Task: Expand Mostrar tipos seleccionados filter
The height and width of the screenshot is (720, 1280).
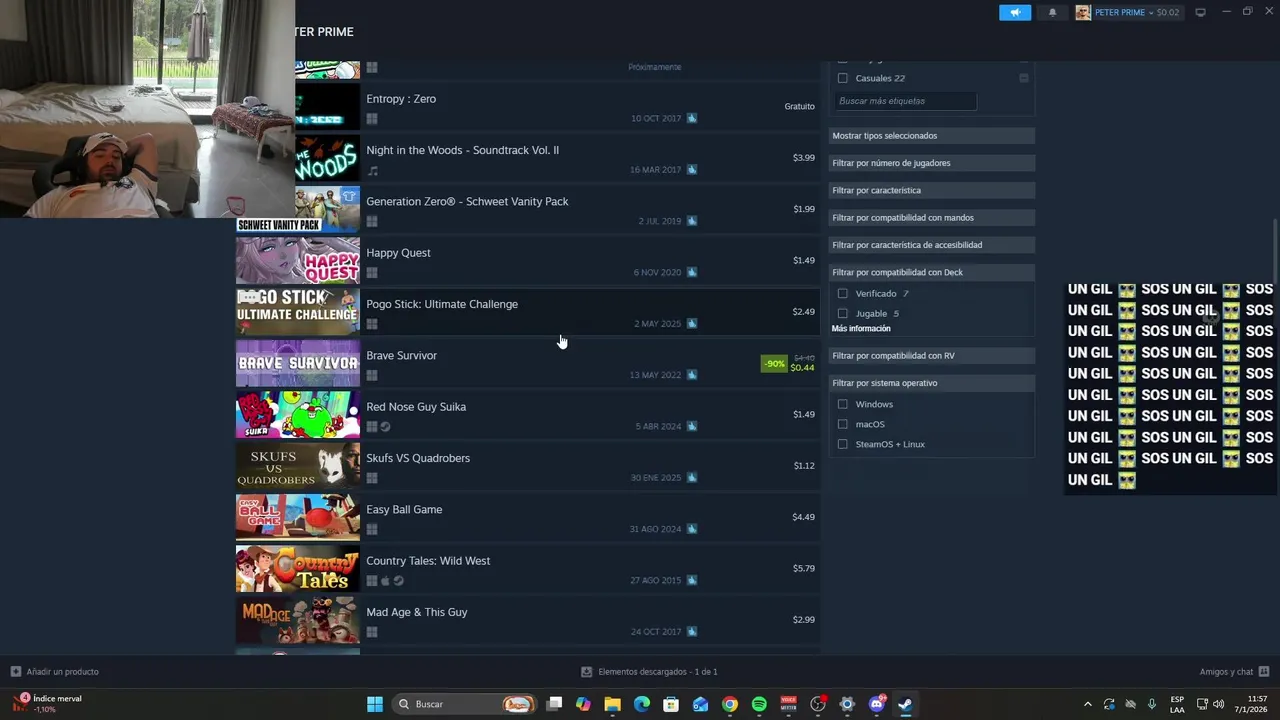Action: [931, 135]
